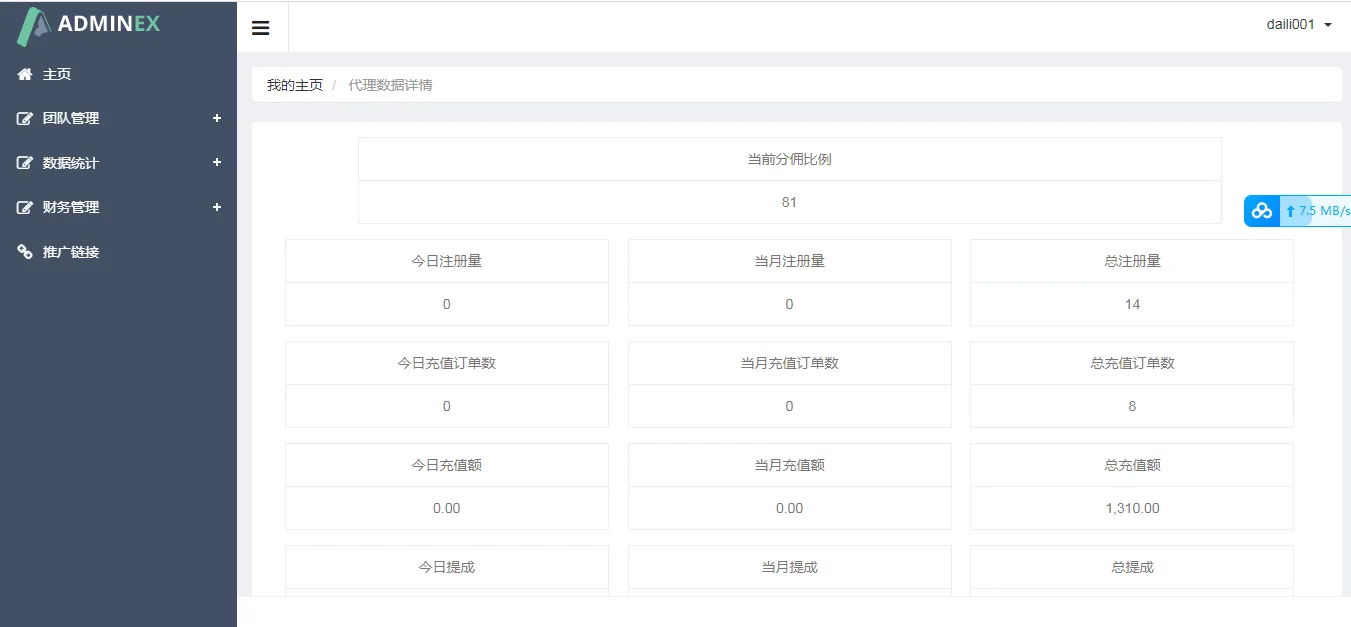Open the 数据统计 sidebar menu
1351x627 pixels.
coord(118,163)
